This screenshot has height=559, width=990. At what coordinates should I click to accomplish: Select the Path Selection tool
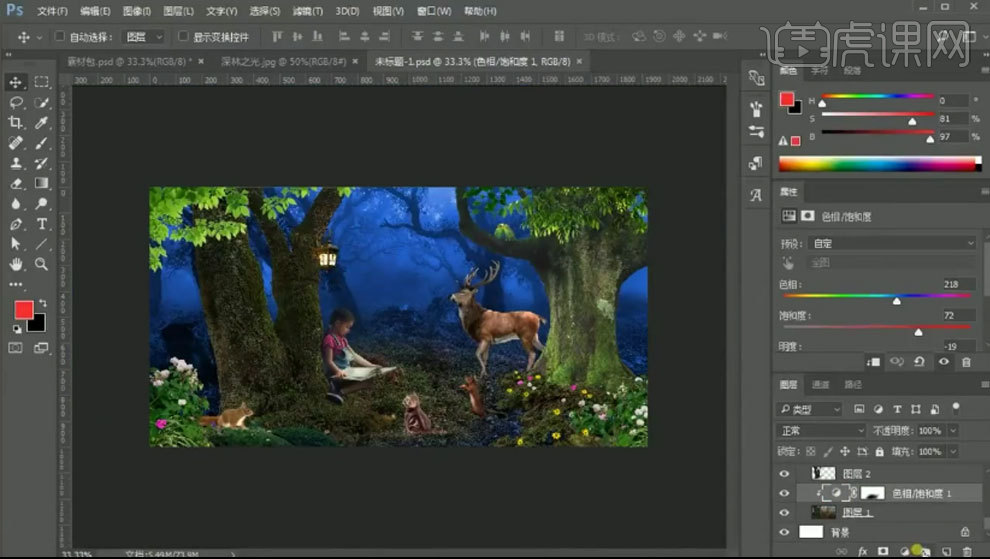pyautogui.click(x=16, y=244)
